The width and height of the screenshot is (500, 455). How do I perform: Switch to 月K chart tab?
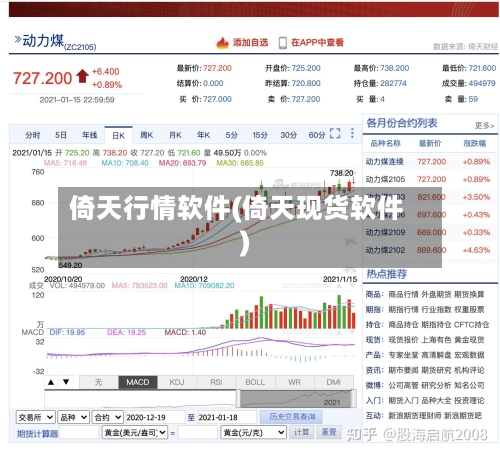[x=175, y=135]
